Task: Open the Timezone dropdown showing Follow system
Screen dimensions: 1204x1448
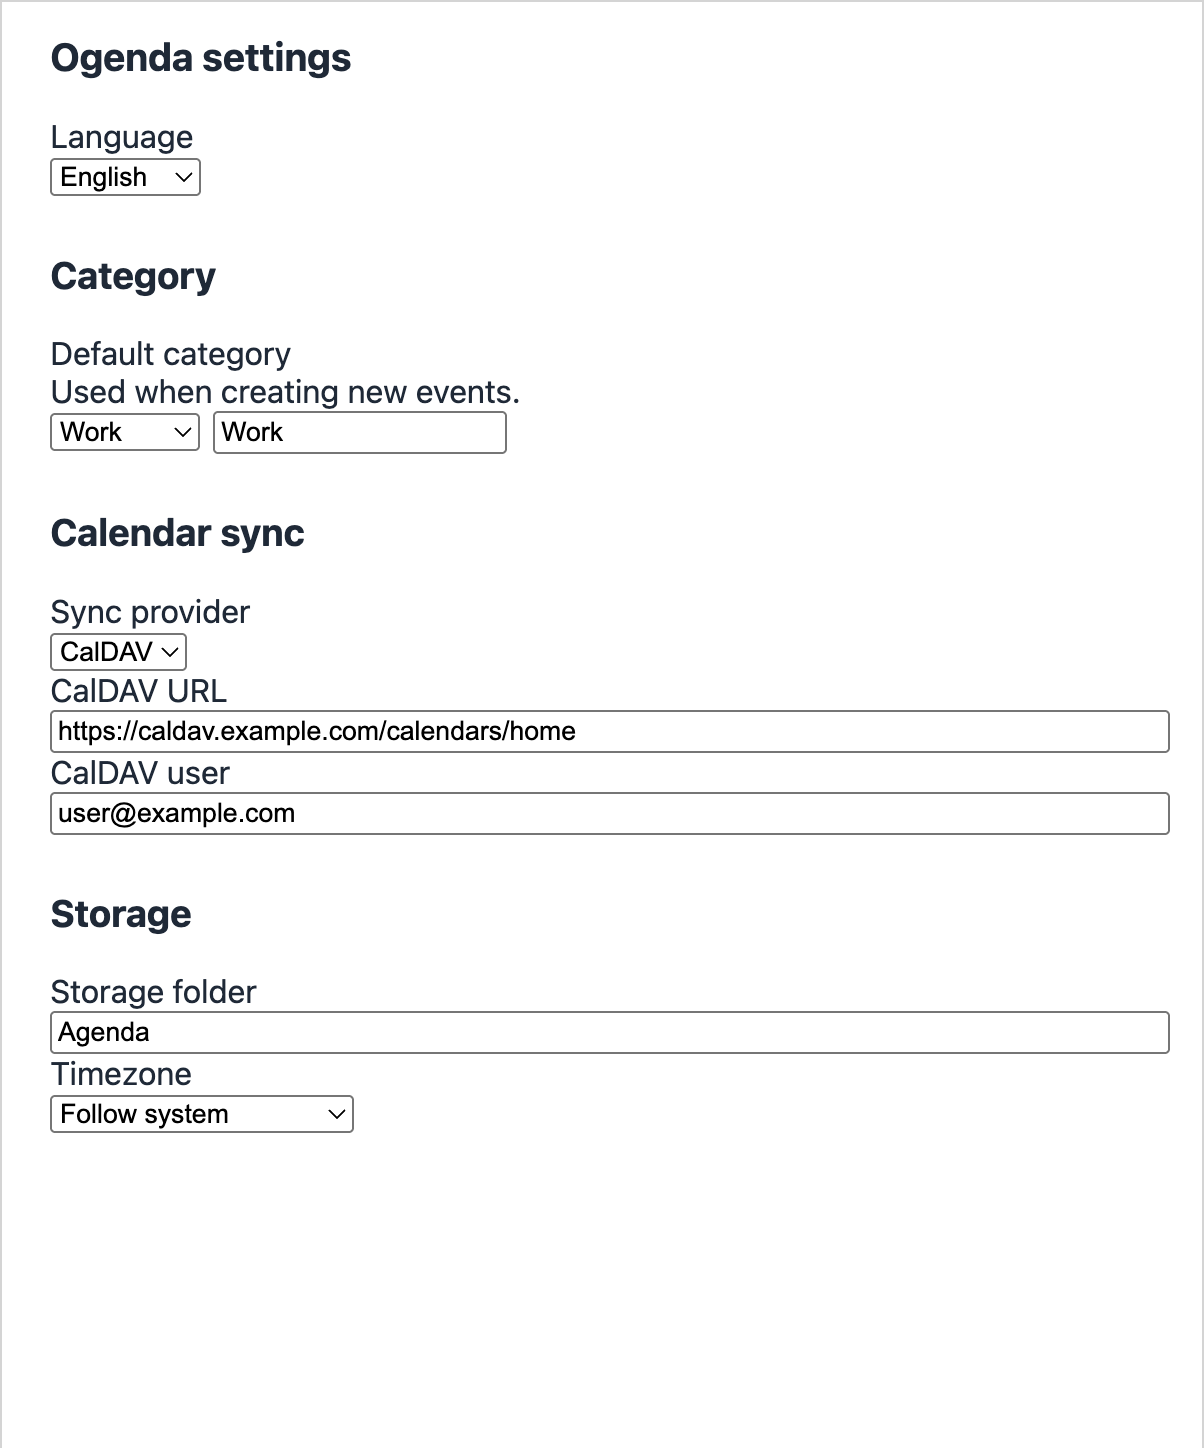Action: pos(202,1114)
